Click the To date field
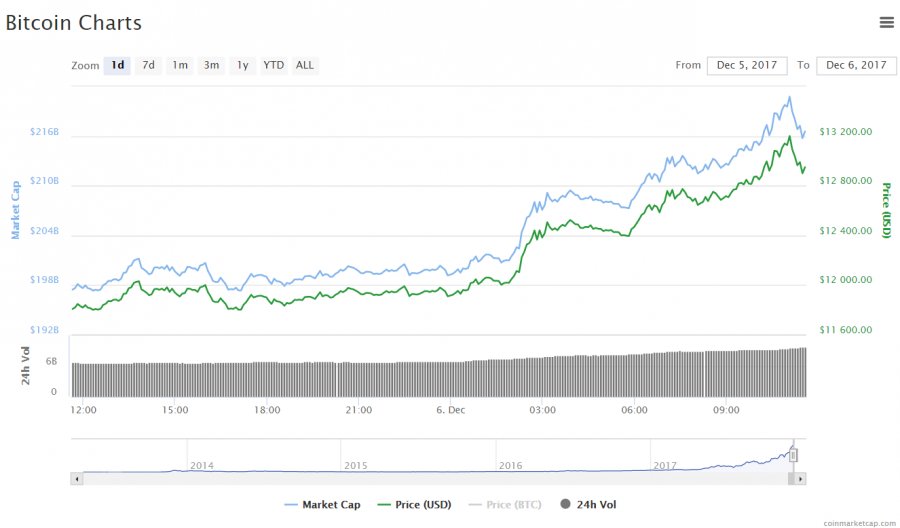Screen dimensions: 900x528 pos(856,65)
